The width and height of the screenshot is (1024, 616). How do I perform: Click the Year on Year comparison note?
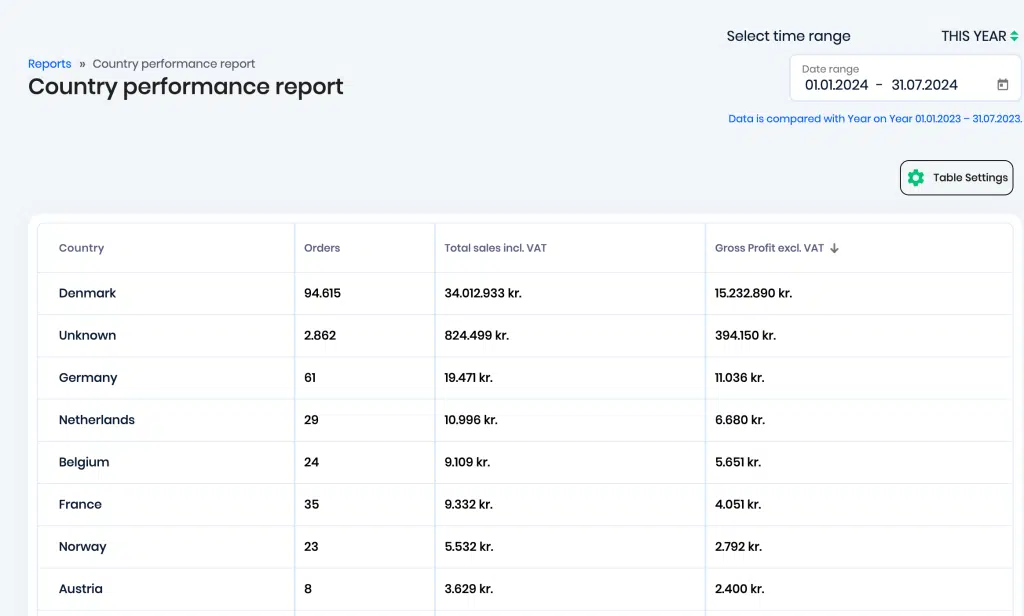click(x=875, y=119)
